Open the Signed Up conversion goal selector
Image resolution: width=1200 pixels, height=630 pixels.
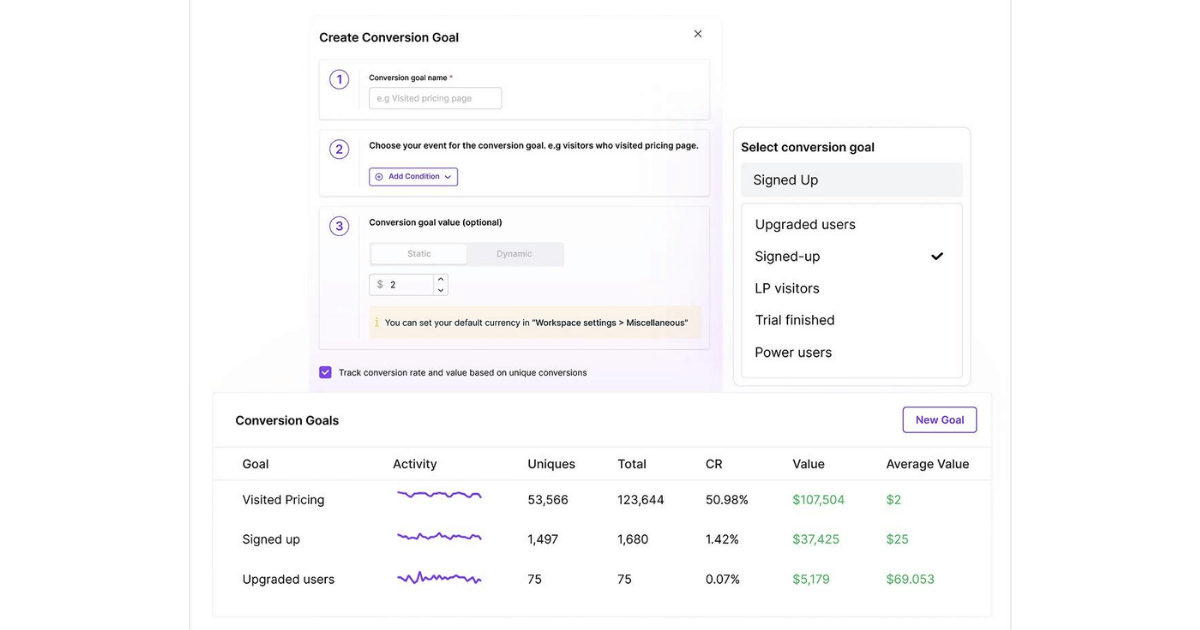[852, 180]
